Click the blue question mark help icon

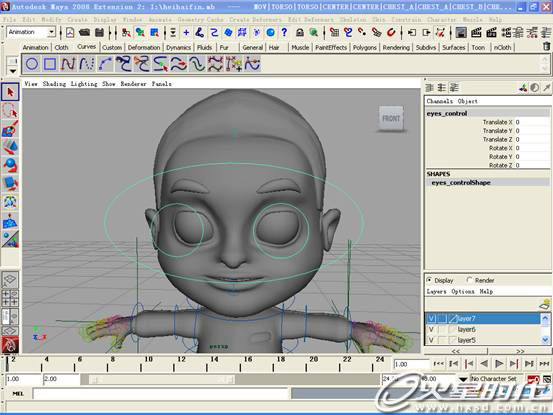[284, 32]
